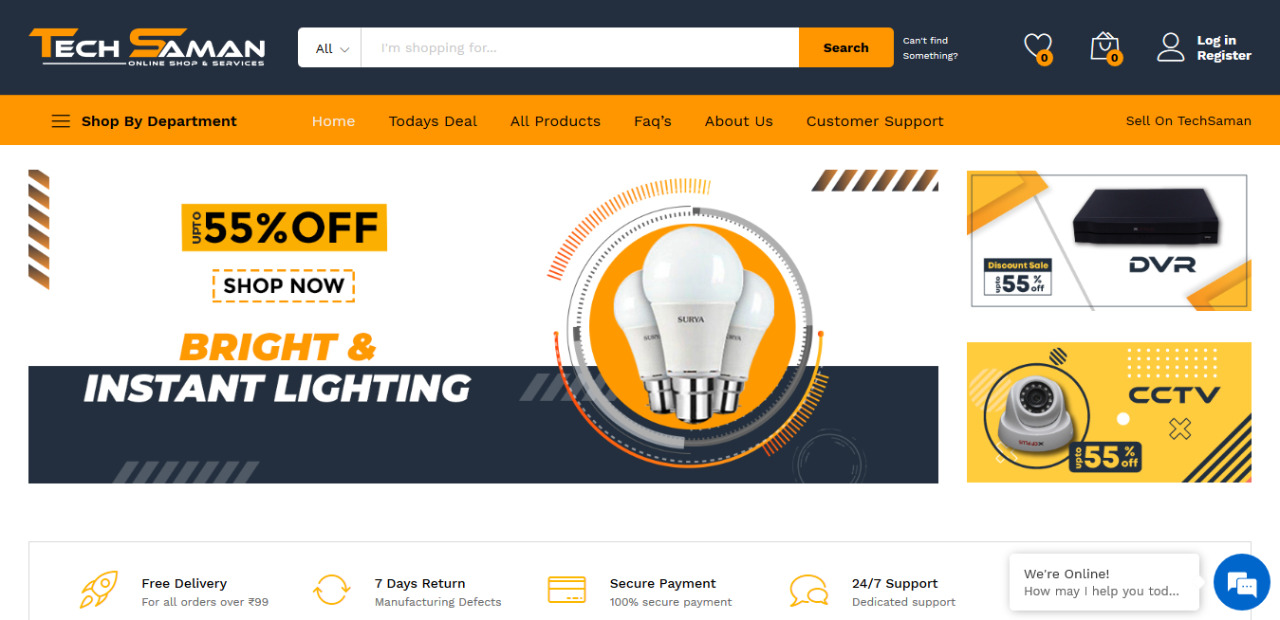Focus the I'm shopping for search field

point(580,48)
